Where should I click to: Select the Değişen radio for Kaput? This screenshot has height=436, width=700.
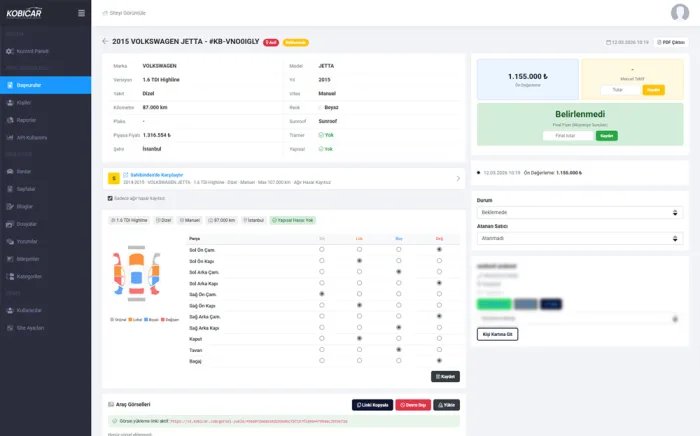tap(439, 338)
